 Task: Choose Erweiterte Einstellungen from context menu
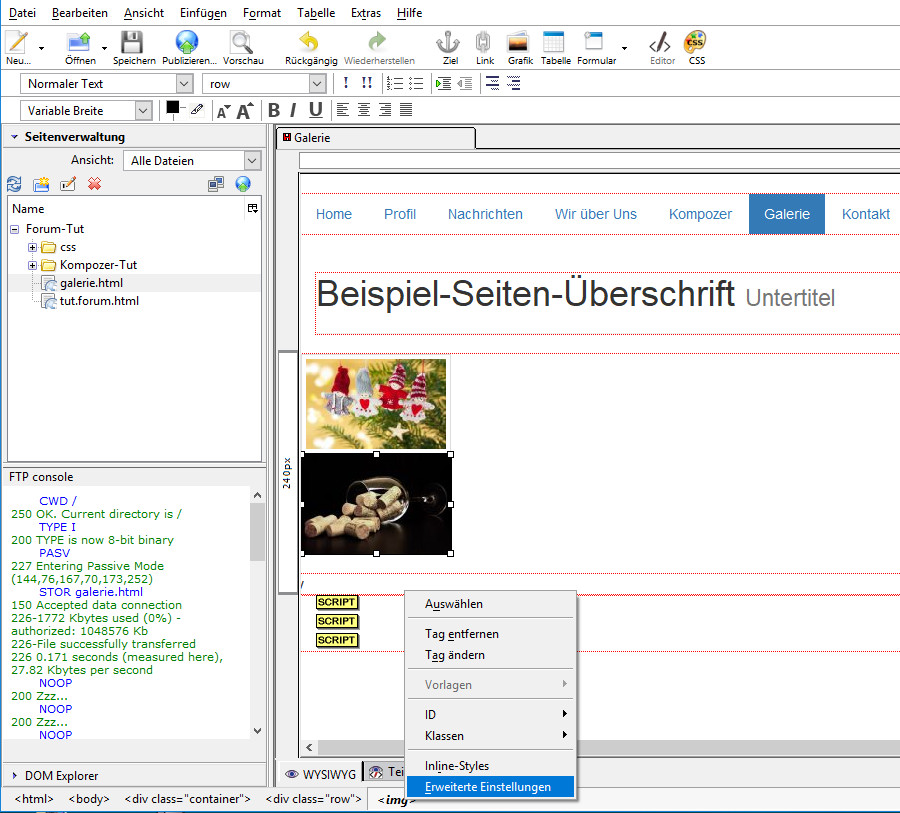pos(488,787)
